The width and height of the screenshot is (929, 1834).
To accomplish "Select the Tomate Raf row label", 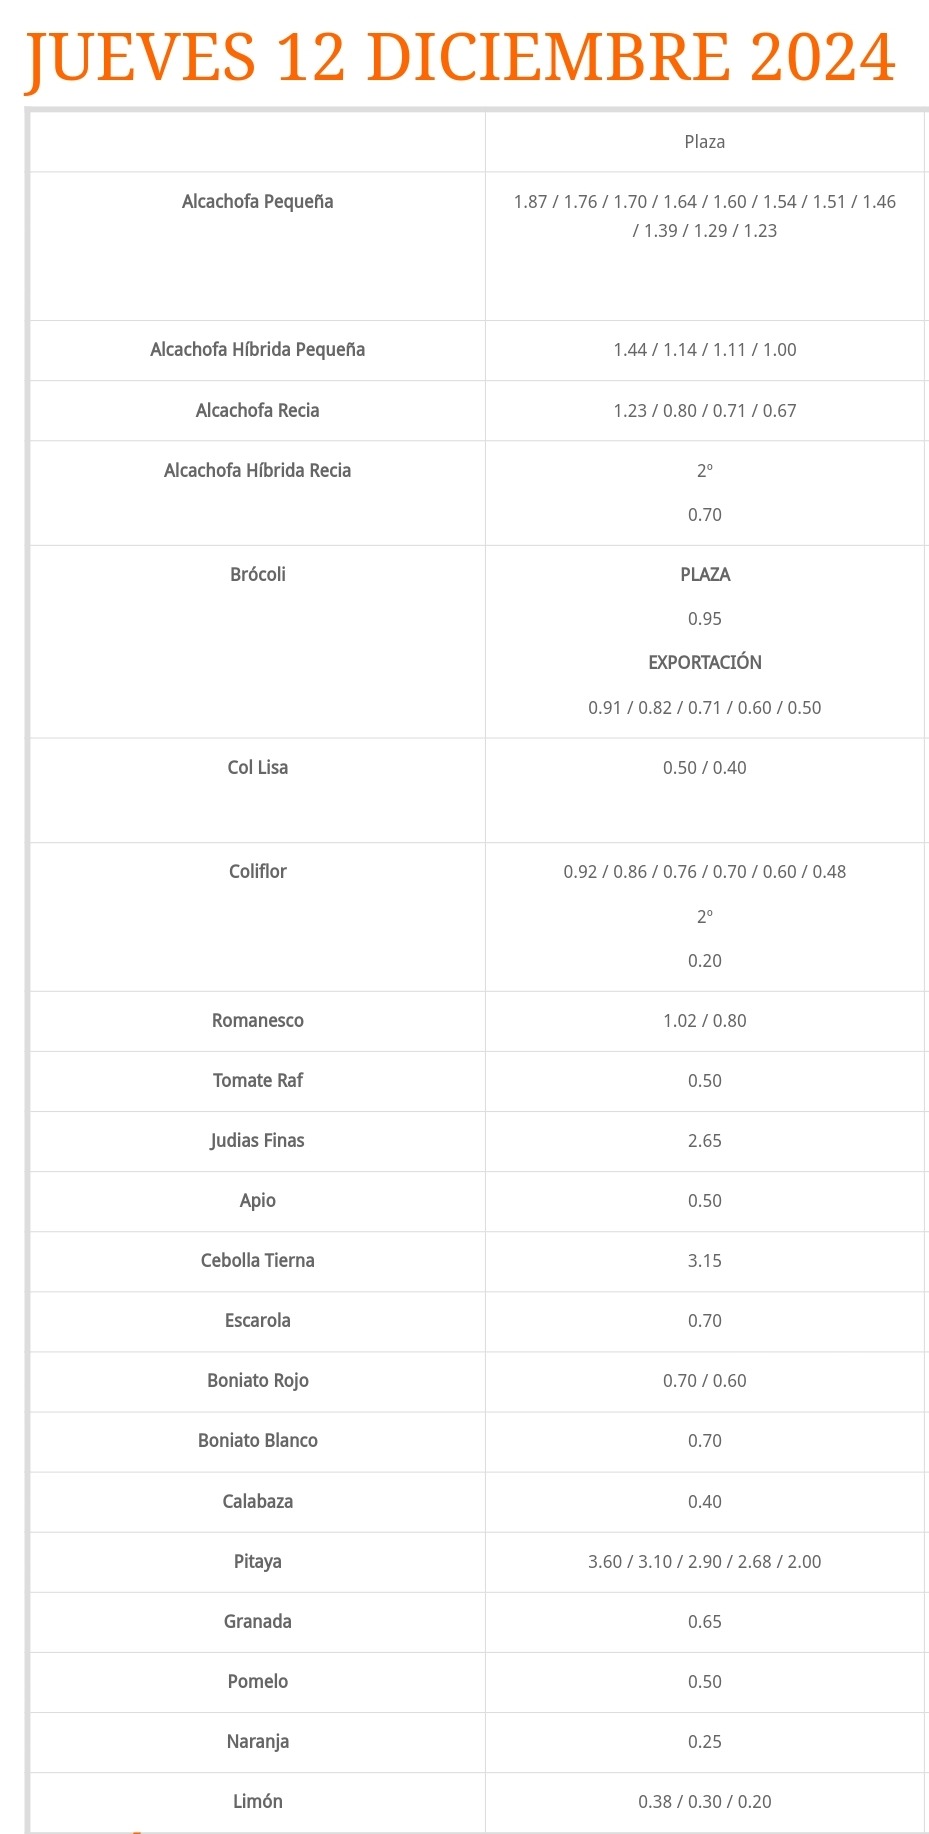I will click(x=258, y=1081).
